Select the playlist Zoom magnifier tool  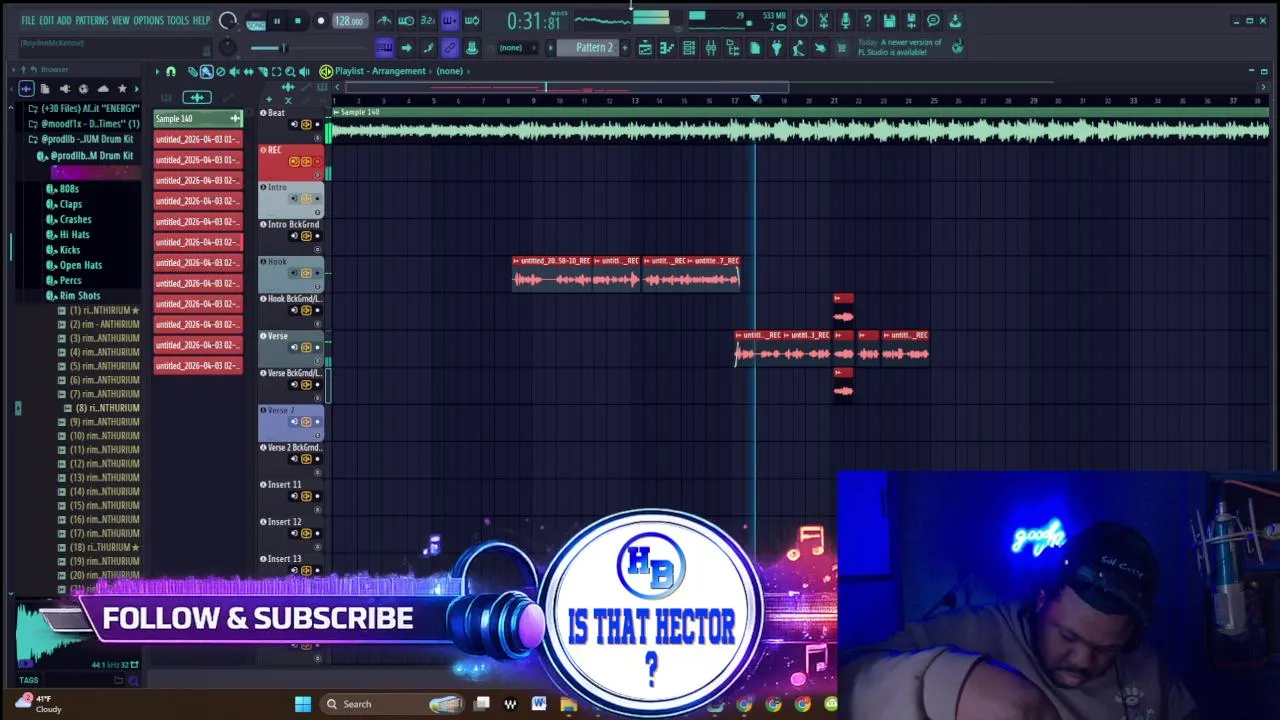click(x=290, y=71)
